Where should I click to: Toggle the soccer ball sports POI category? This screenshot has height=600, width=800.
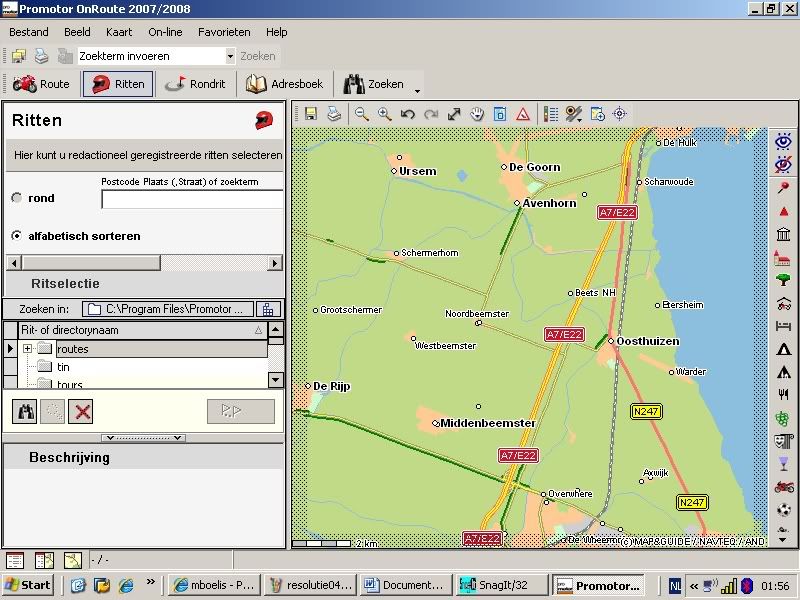(x=784, y=509)
